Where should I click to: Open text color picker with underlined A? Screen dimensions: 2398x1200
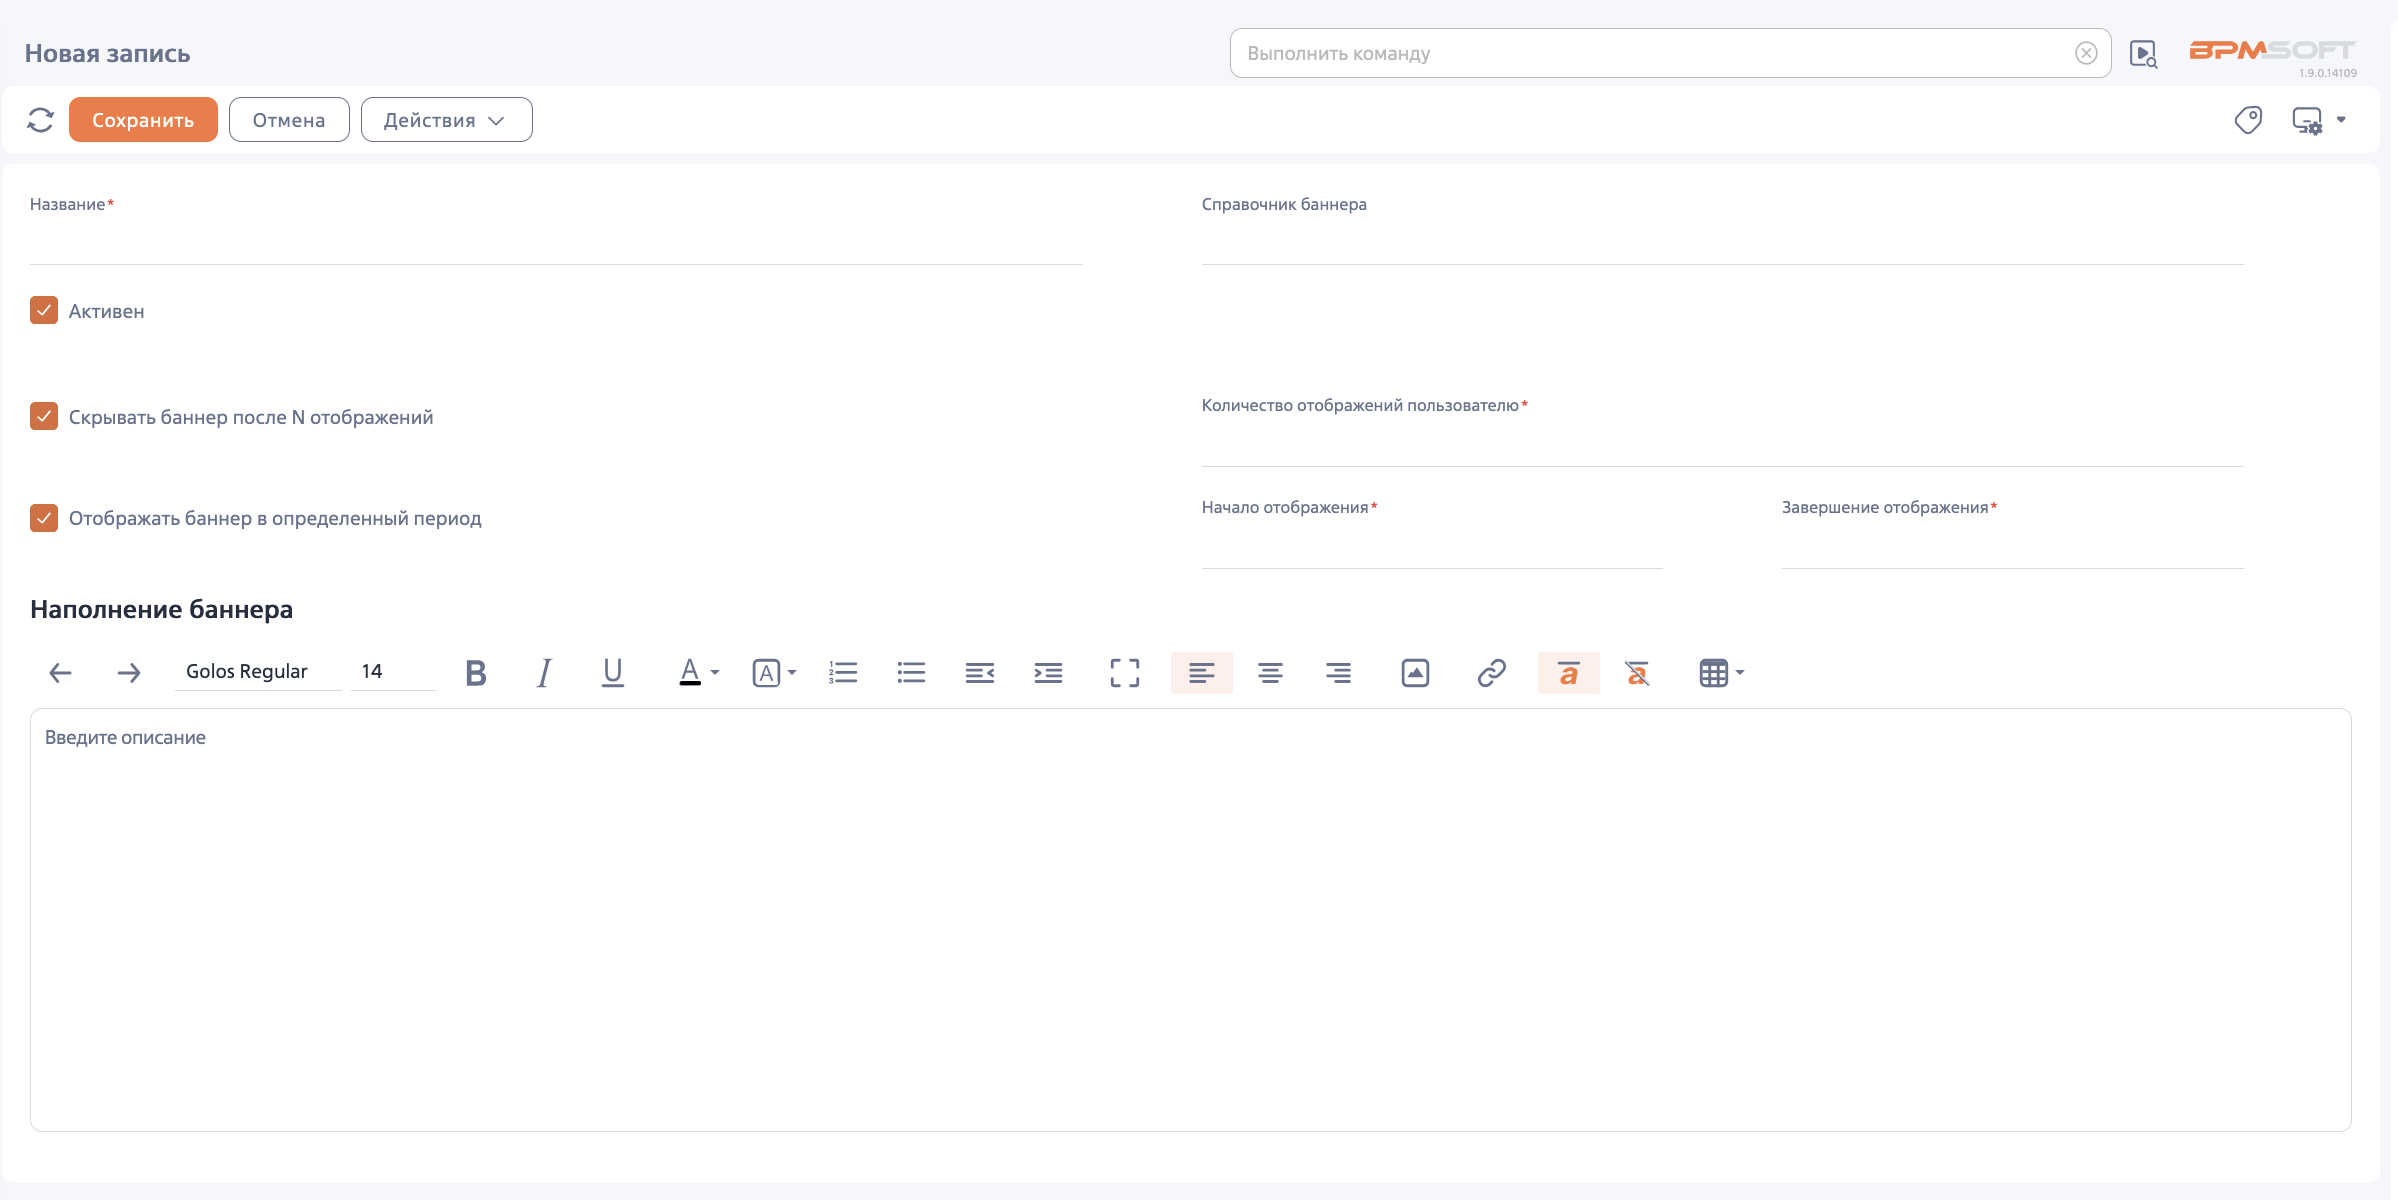point(690,673)
